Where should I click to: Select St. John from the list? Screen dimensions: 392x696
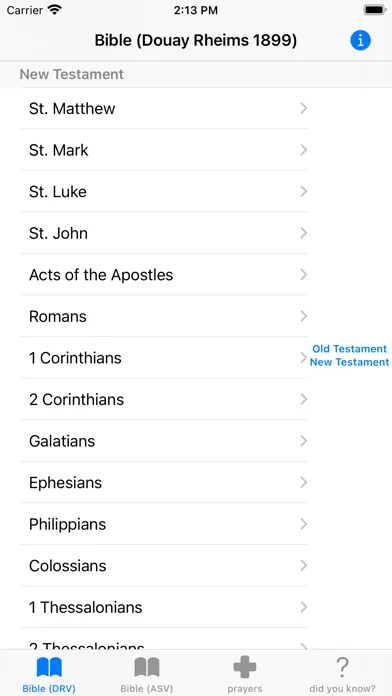coord(164,233)
